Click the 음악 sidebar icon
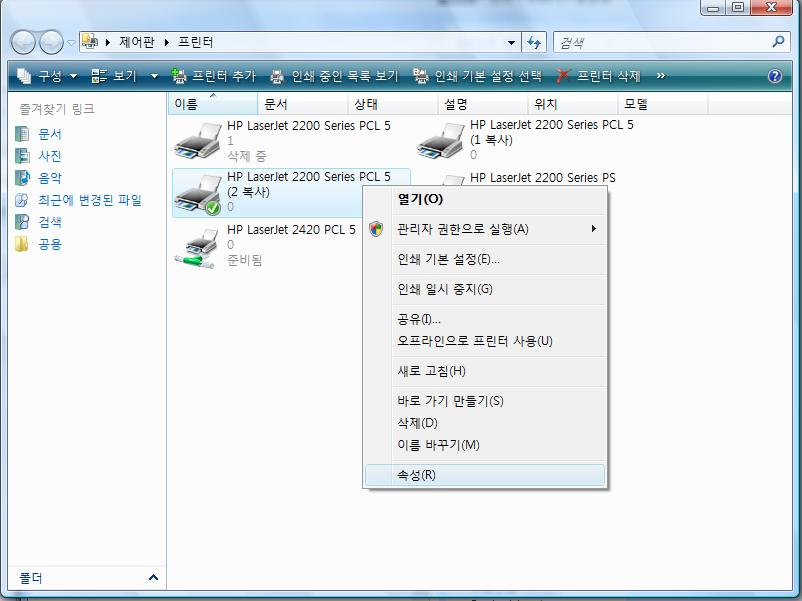This screenshot has height=601, width=802. 22,178
